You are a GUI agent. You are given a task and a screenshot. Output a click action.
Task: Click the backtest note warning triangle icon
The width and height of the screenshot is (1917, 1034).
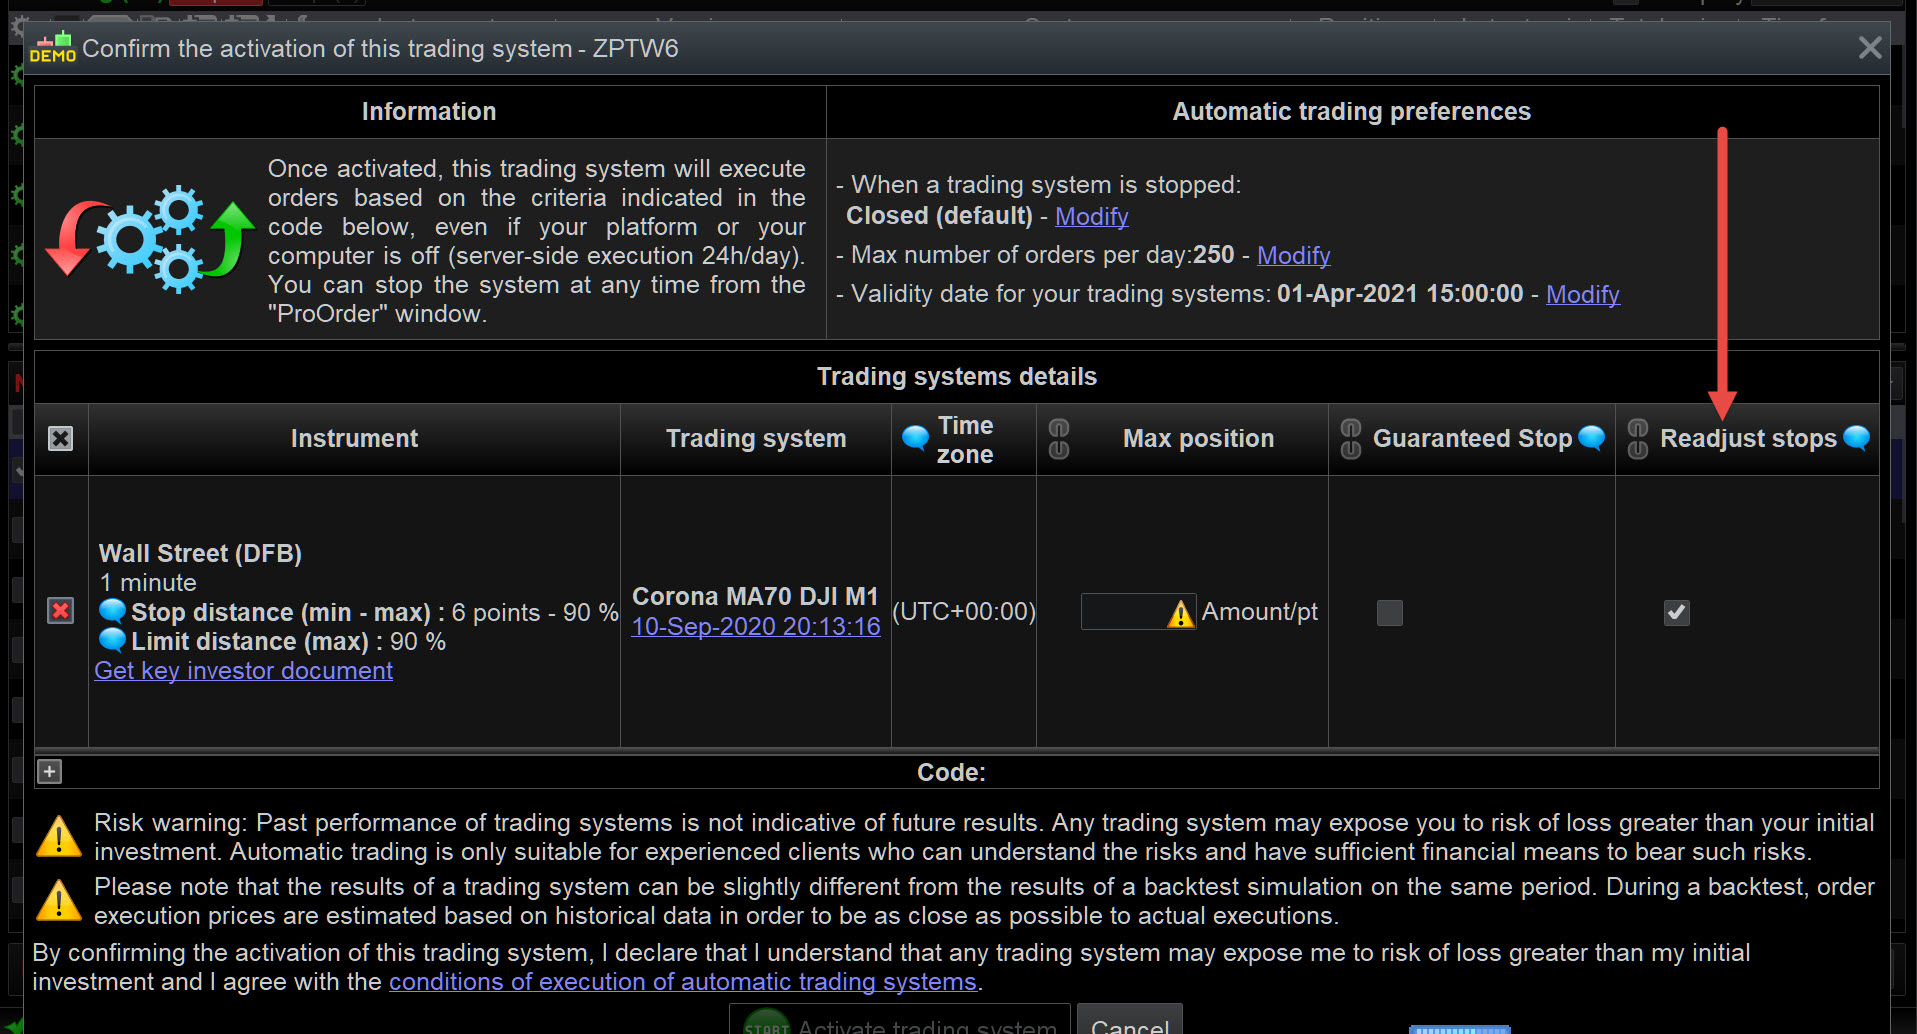coord(58,900)
